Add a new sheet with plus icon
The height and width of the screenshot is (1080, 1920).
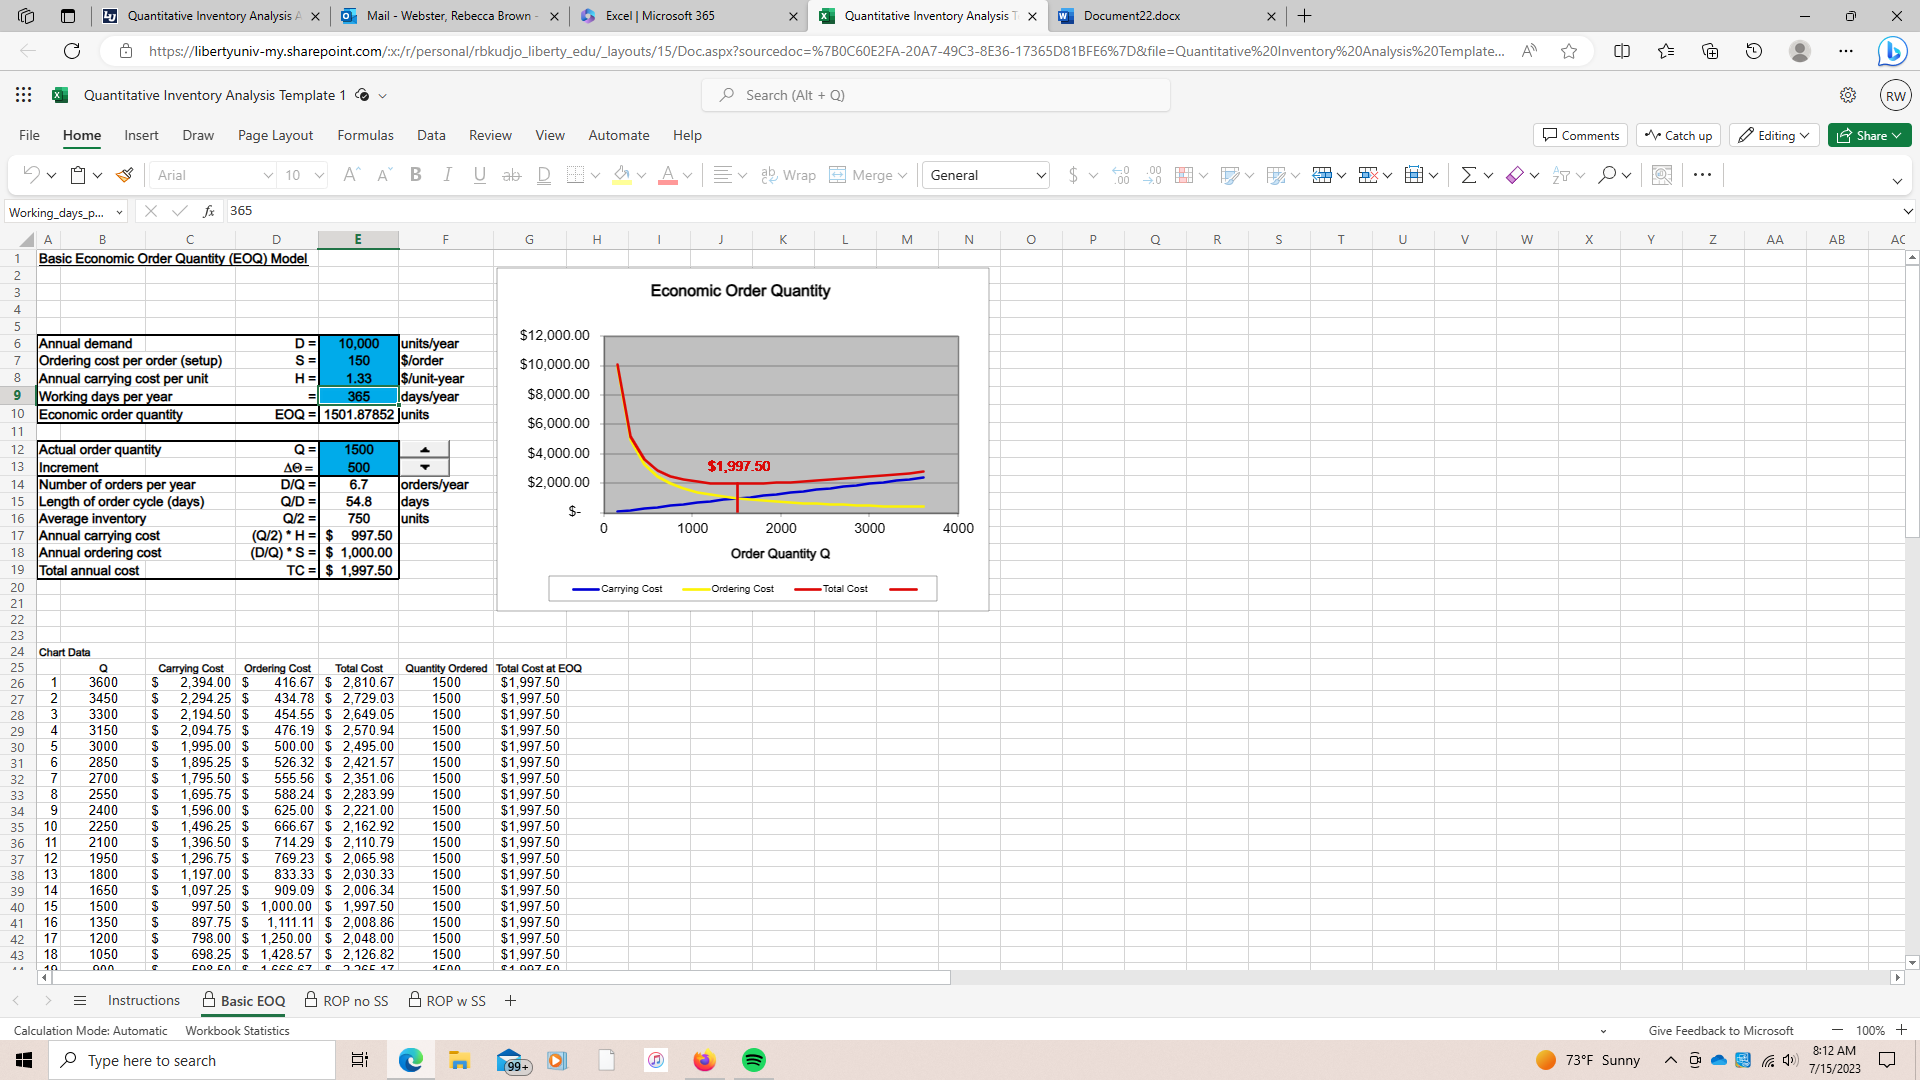[510, 1001]
